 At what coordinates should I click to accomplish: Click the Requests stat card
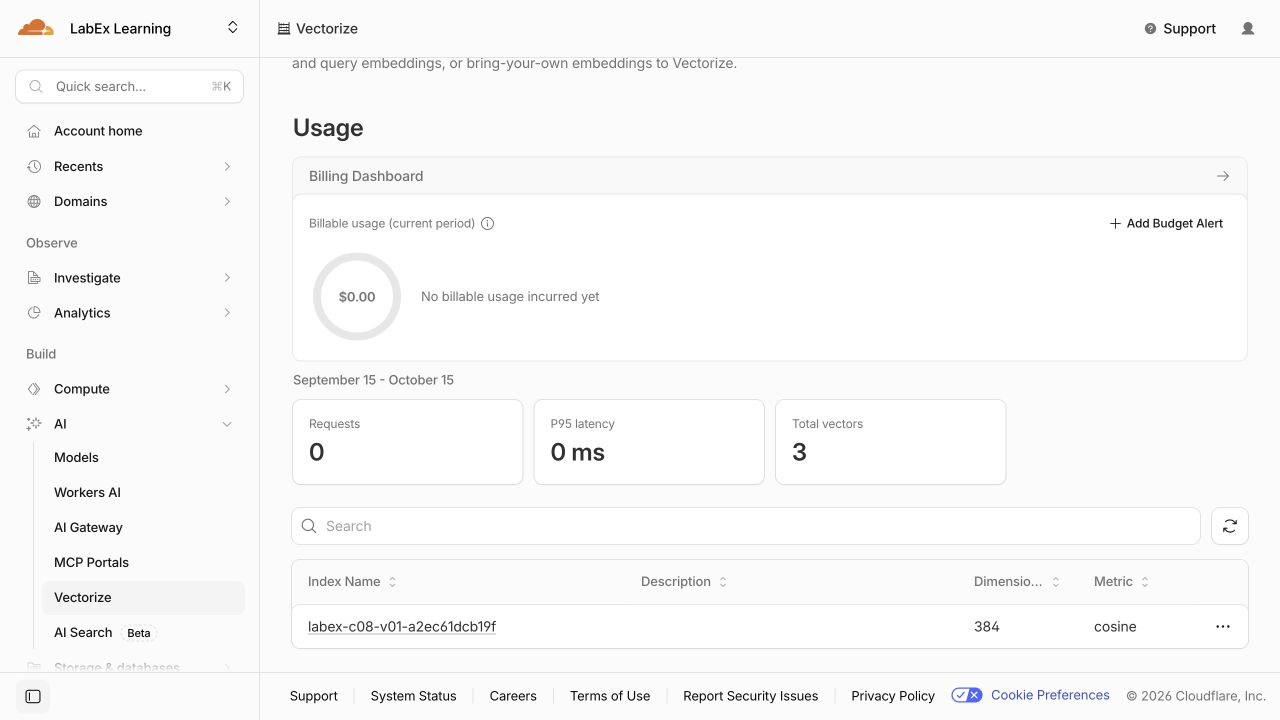pos(408,442)
